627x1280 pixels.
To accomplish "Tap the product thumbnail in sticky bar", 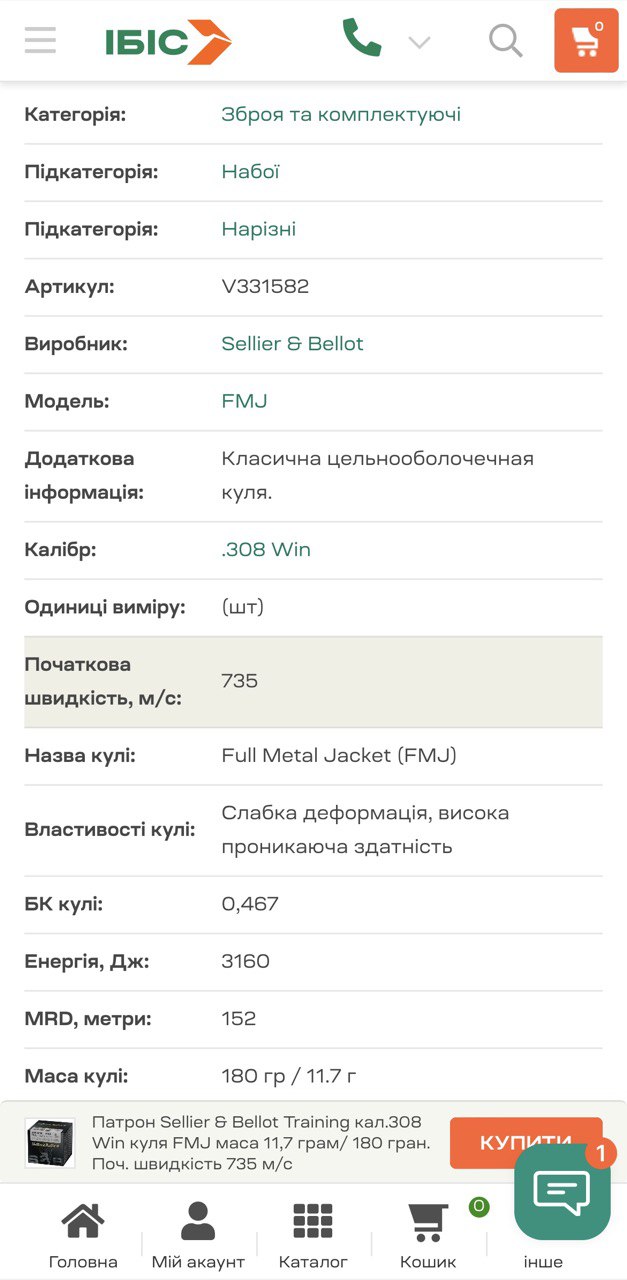I will 50,1143.
